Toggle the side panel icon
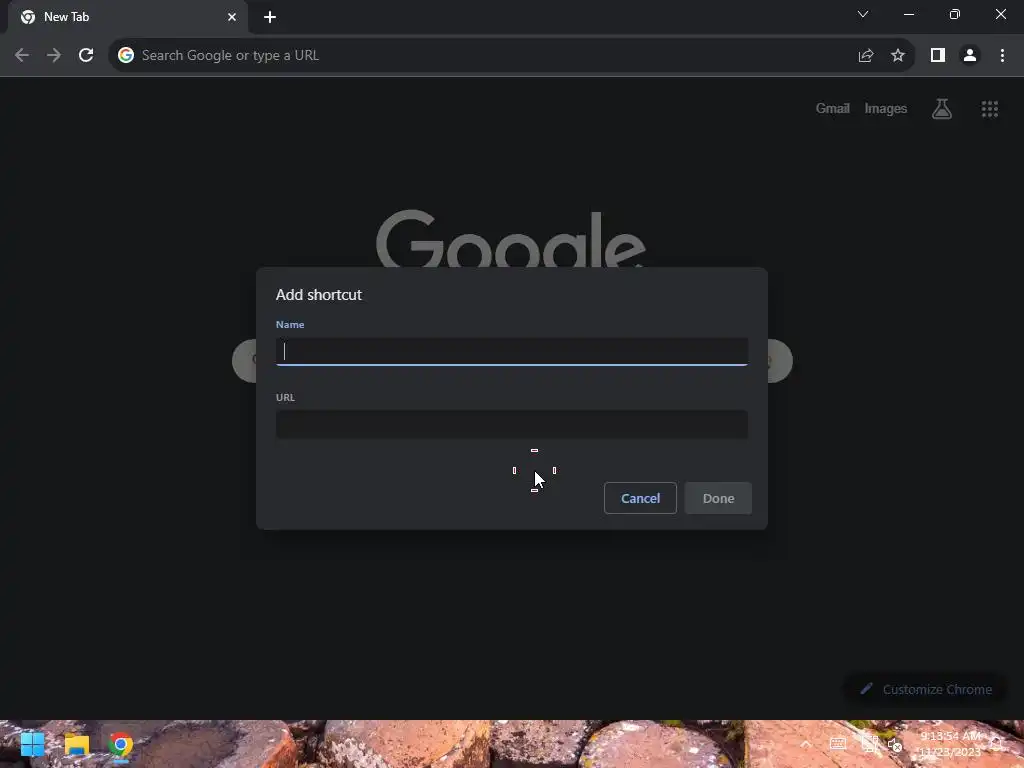The width and height of the screenshot is (1024, 768). (x=938, y=56)
